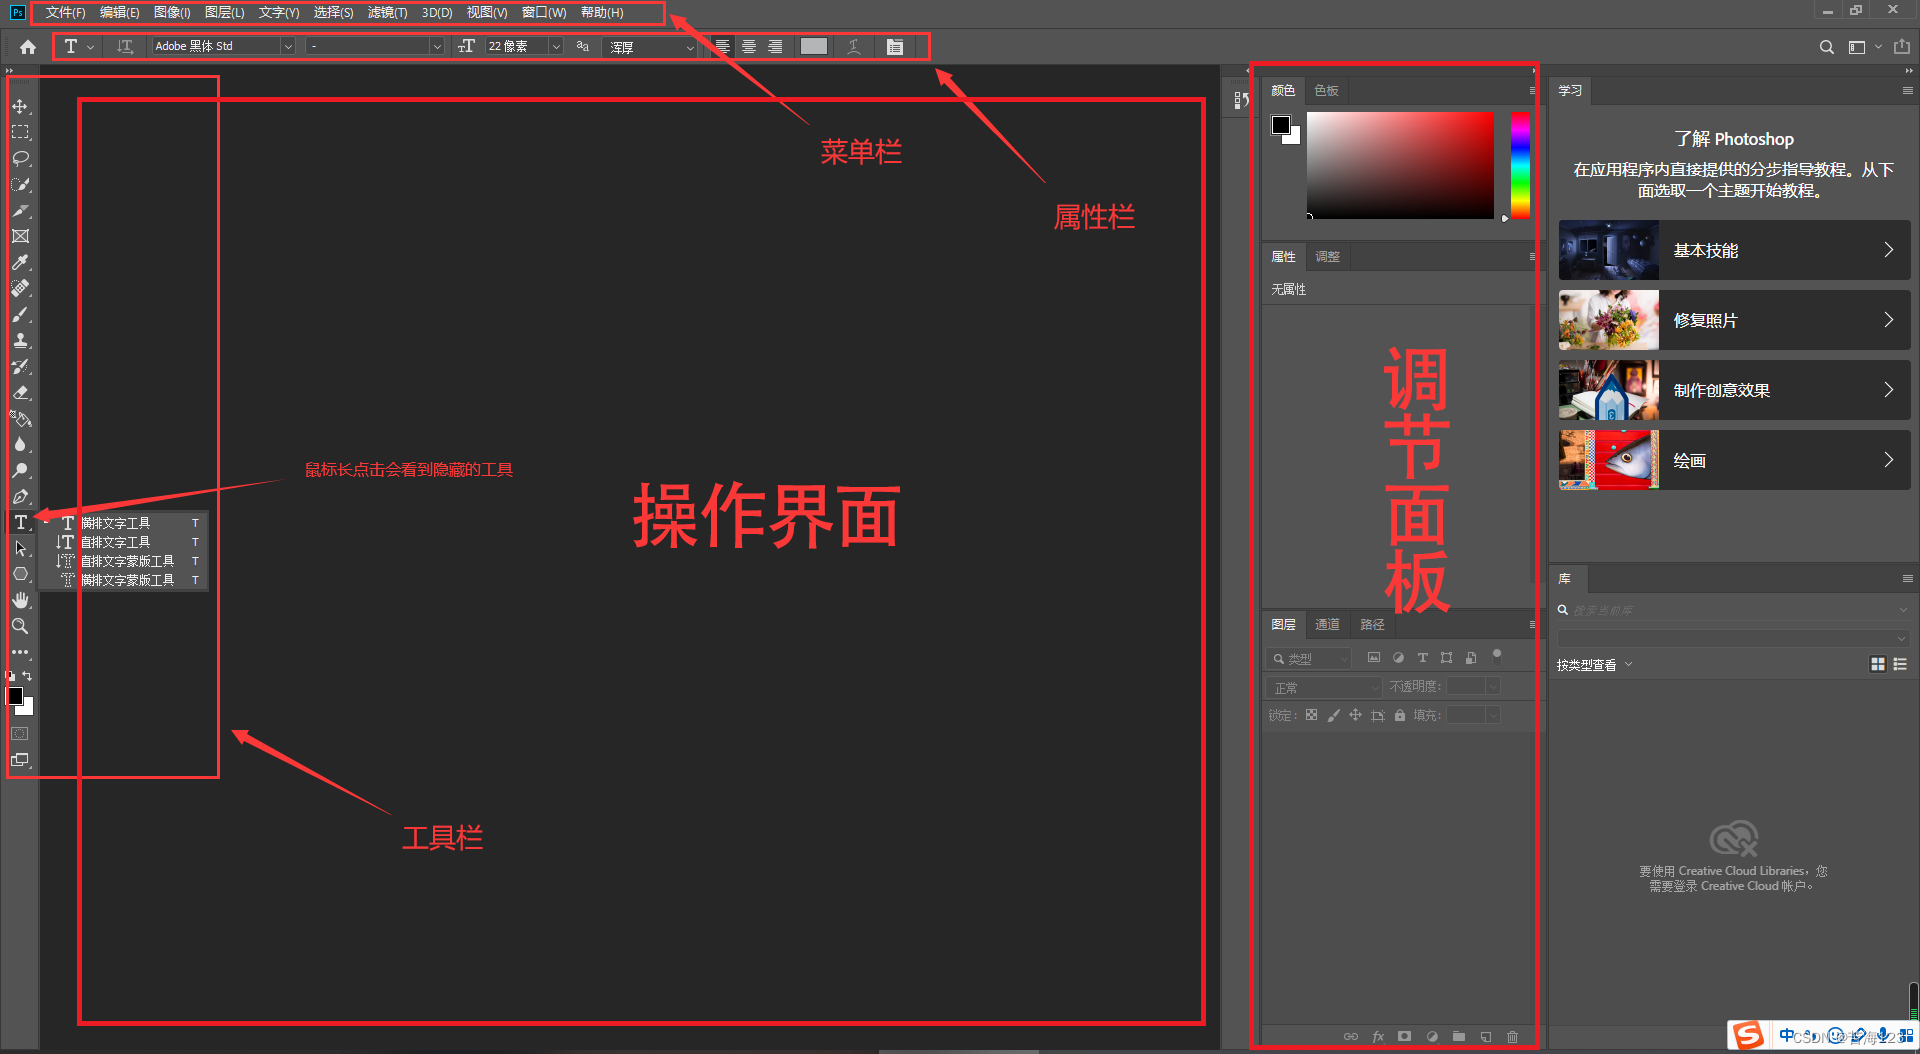Open the 基本技能 tutorial

coord(1734,250)
